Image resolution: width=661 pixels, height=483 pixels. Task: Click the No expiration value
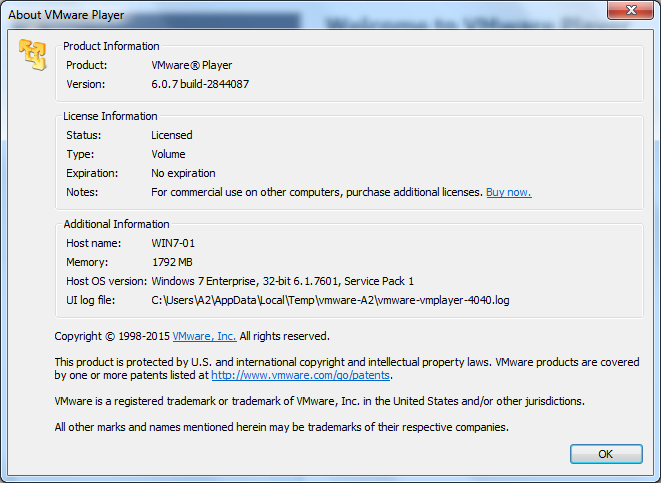tap(183, 173)
